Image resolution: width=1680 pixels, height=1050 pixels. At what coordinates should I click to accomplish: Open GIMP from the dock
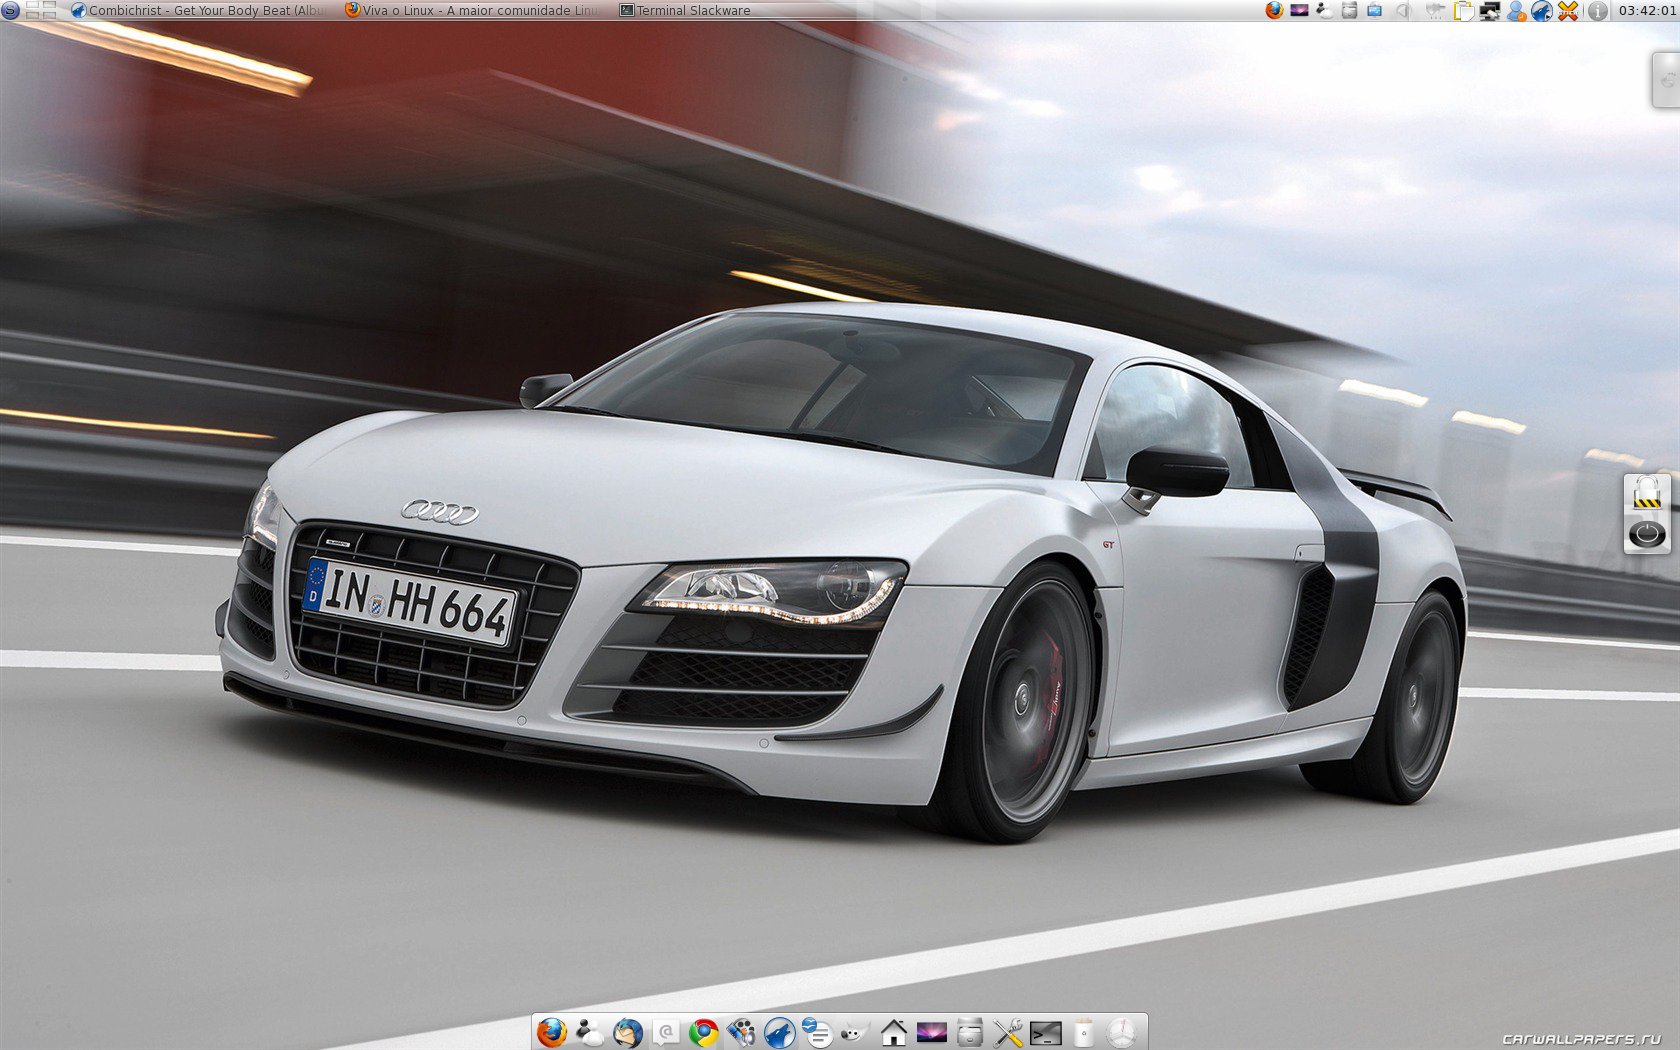coord(855,1032)
